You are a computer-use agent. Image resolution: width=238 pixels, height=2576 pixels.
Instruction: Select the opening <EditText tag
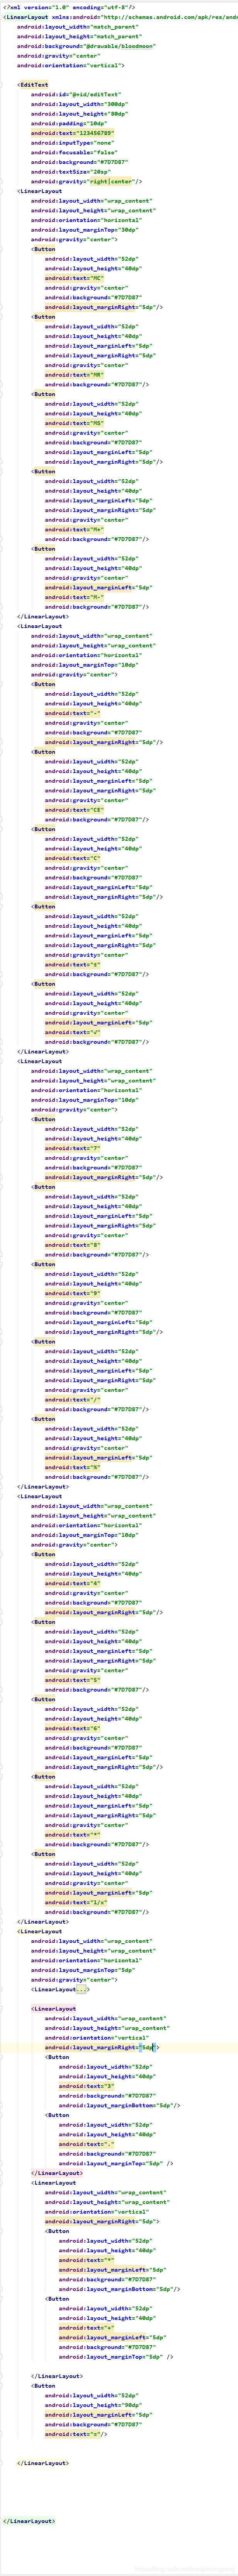click(x=33, y=85)
